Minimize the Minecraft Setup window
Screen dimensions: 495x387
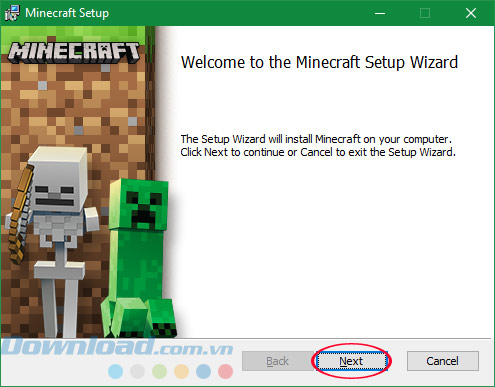(380, 13)
